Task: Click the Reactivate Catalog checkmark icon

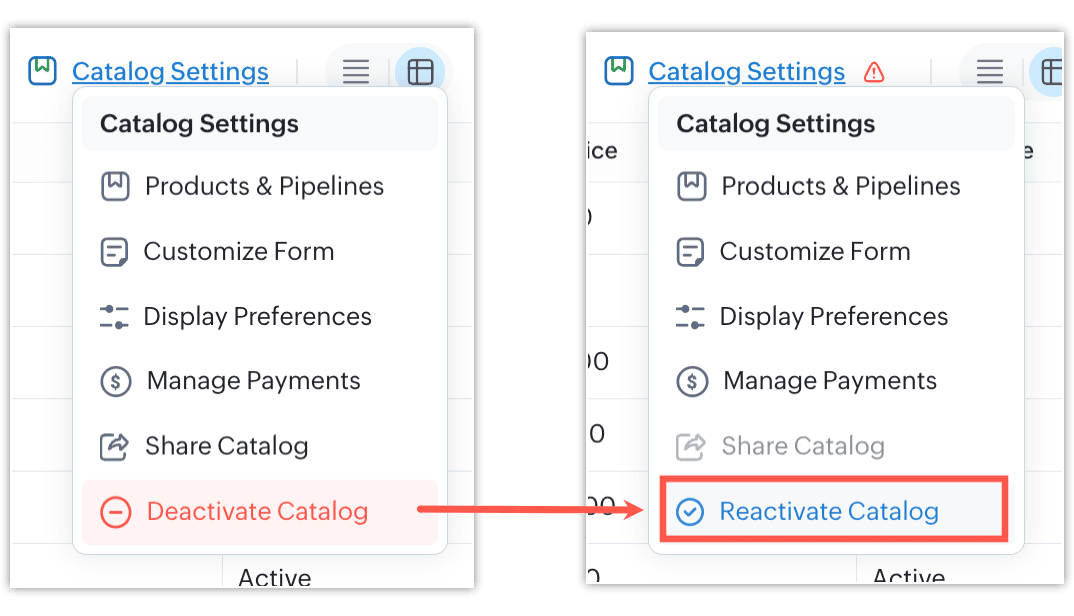Action: click(690, 512)
